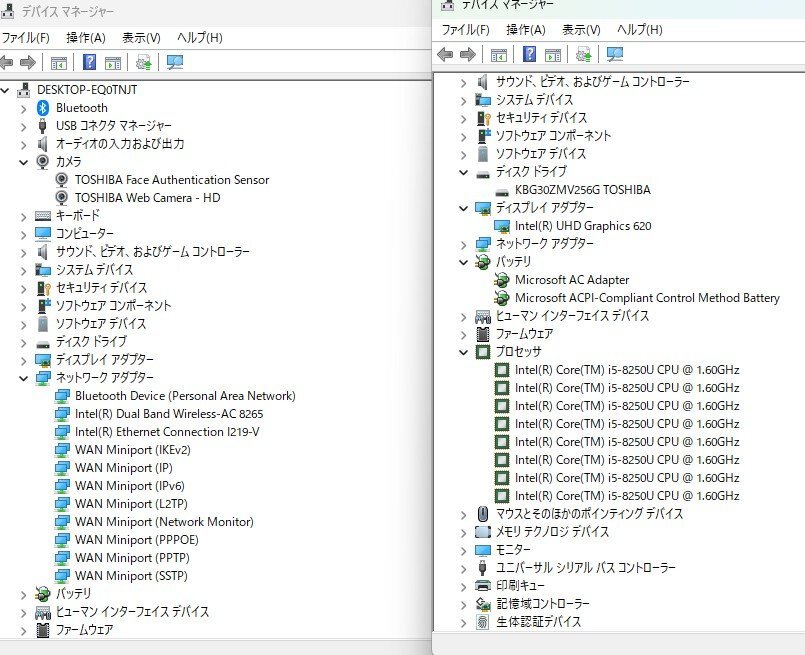Expand モニター category in right window
The height and width of the screenshot is (655, 805).
464,551
